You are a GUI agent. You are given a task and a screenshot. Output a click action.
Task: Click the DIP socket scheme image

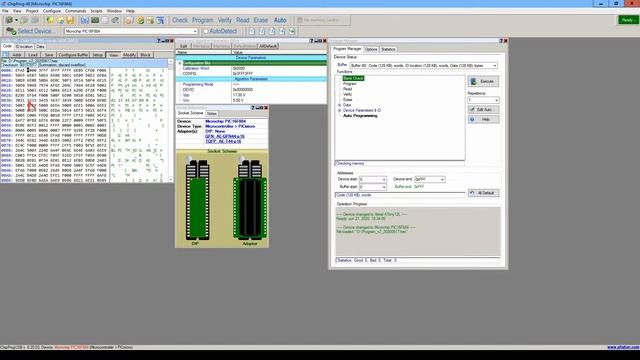(198, 200)
